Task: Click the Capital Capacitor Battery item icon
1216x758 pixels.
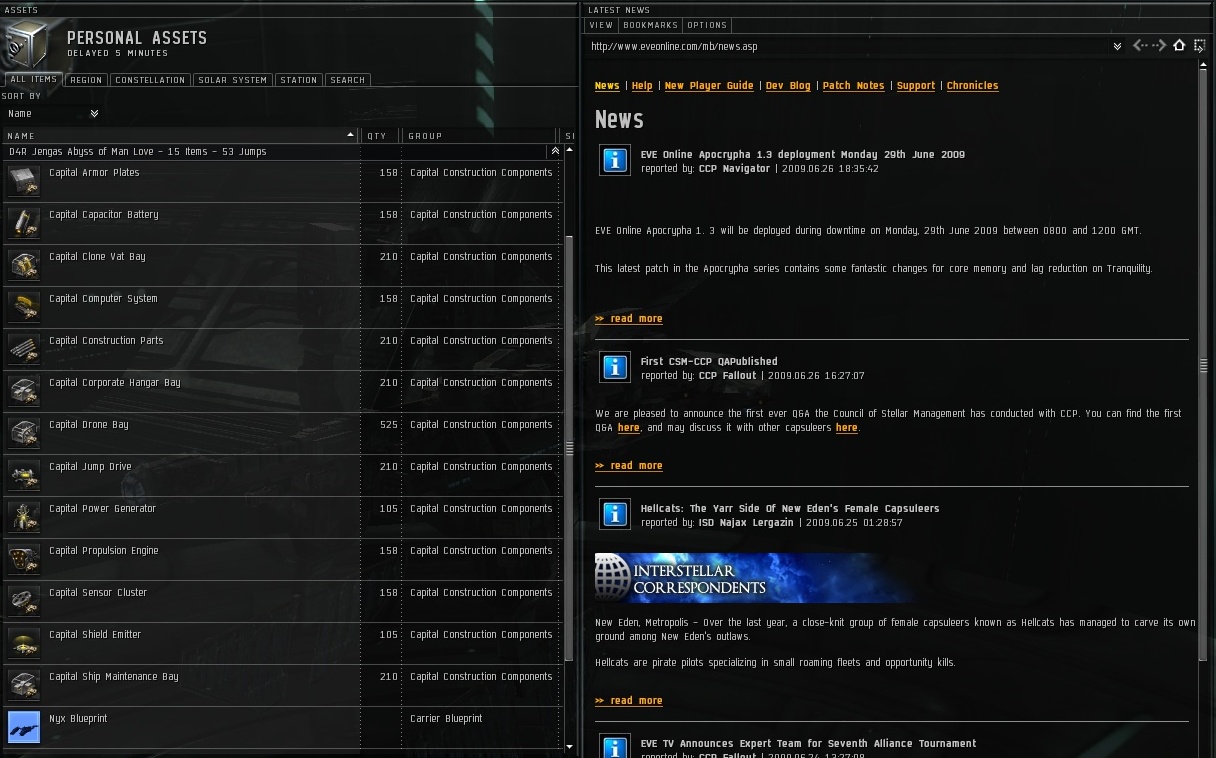Action: [24, 223]
